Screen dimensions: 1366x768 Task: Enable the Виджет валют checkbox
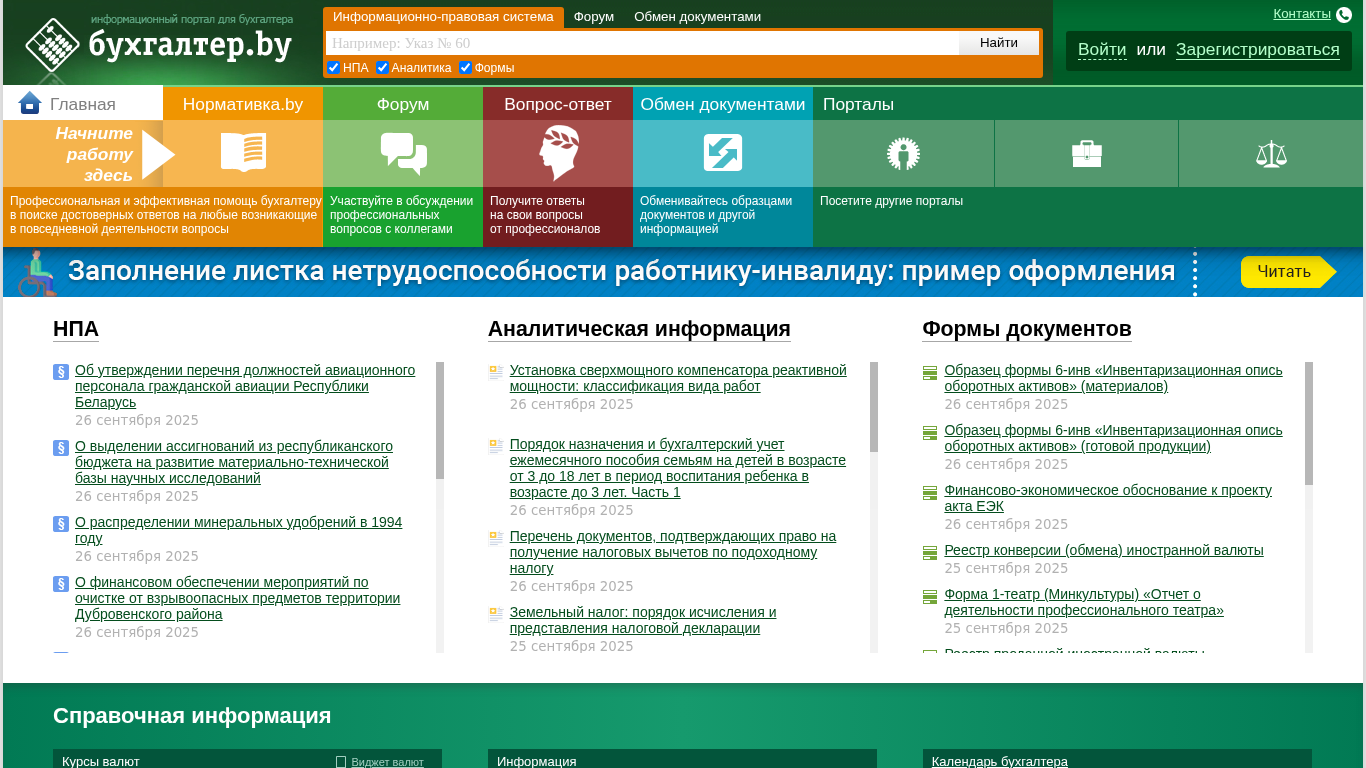coord(341,762)
